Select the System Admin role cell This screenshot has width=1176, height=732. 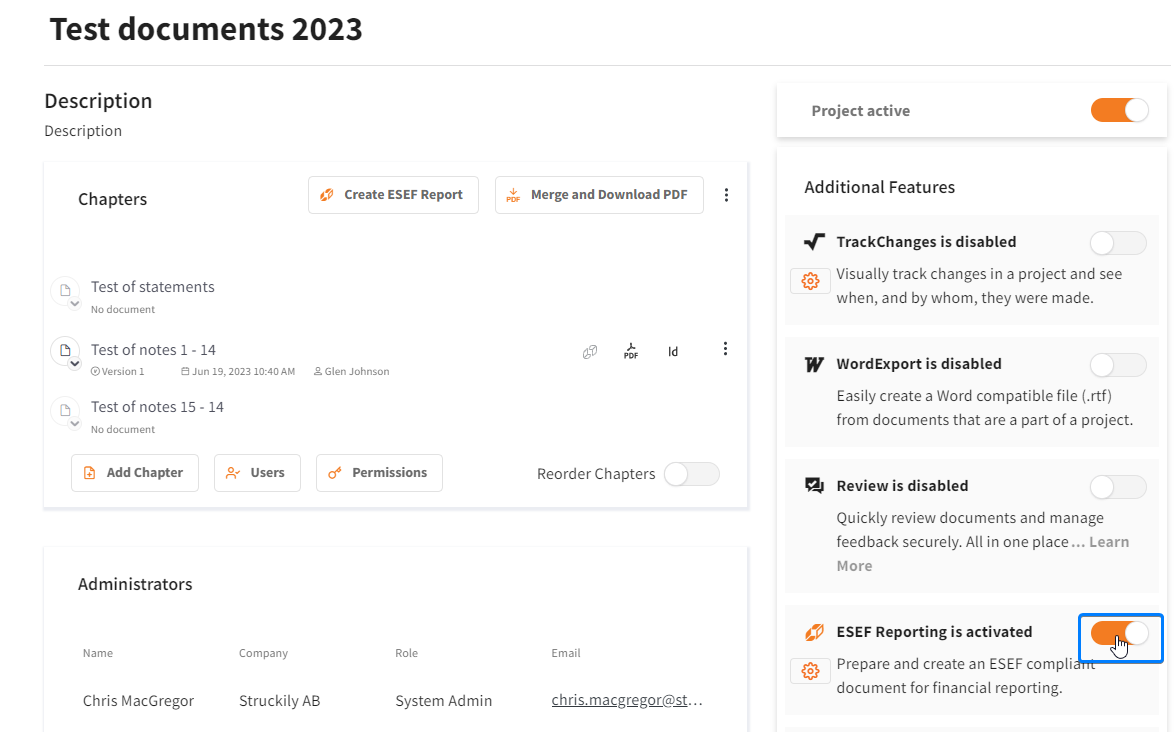pos(443,700)
